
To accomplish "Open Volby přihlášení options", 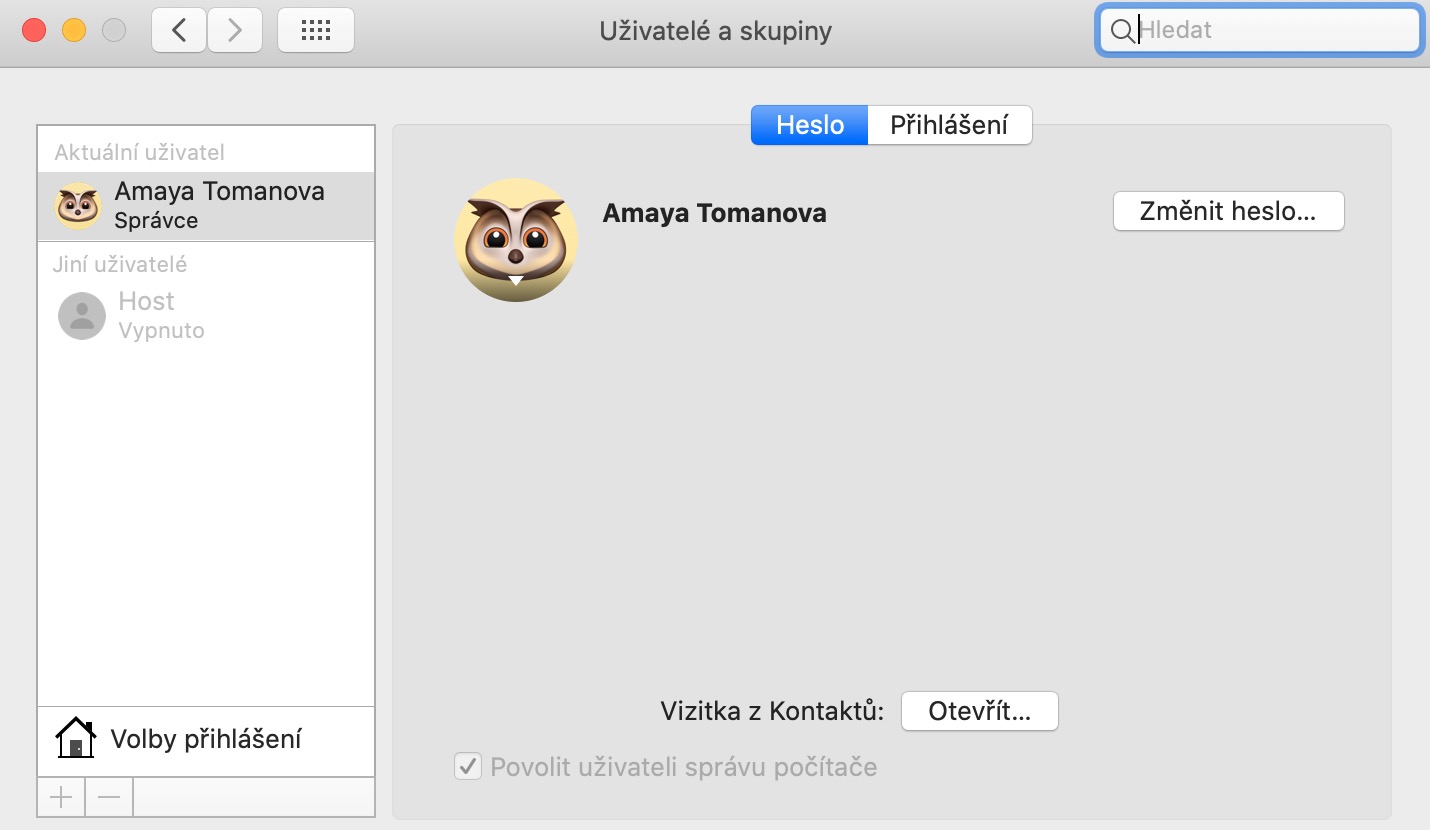I will pos(205,739).
